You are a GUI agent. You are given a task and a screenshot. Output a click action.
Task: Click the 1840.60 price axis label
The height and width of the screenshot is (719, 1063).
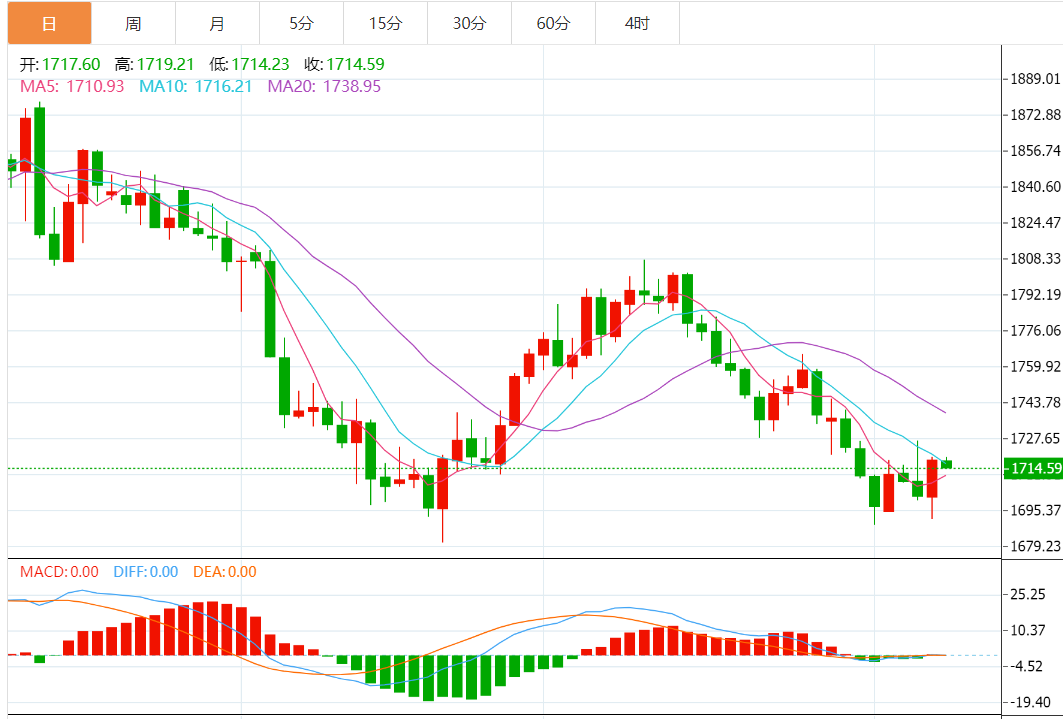click(1035, 186)
